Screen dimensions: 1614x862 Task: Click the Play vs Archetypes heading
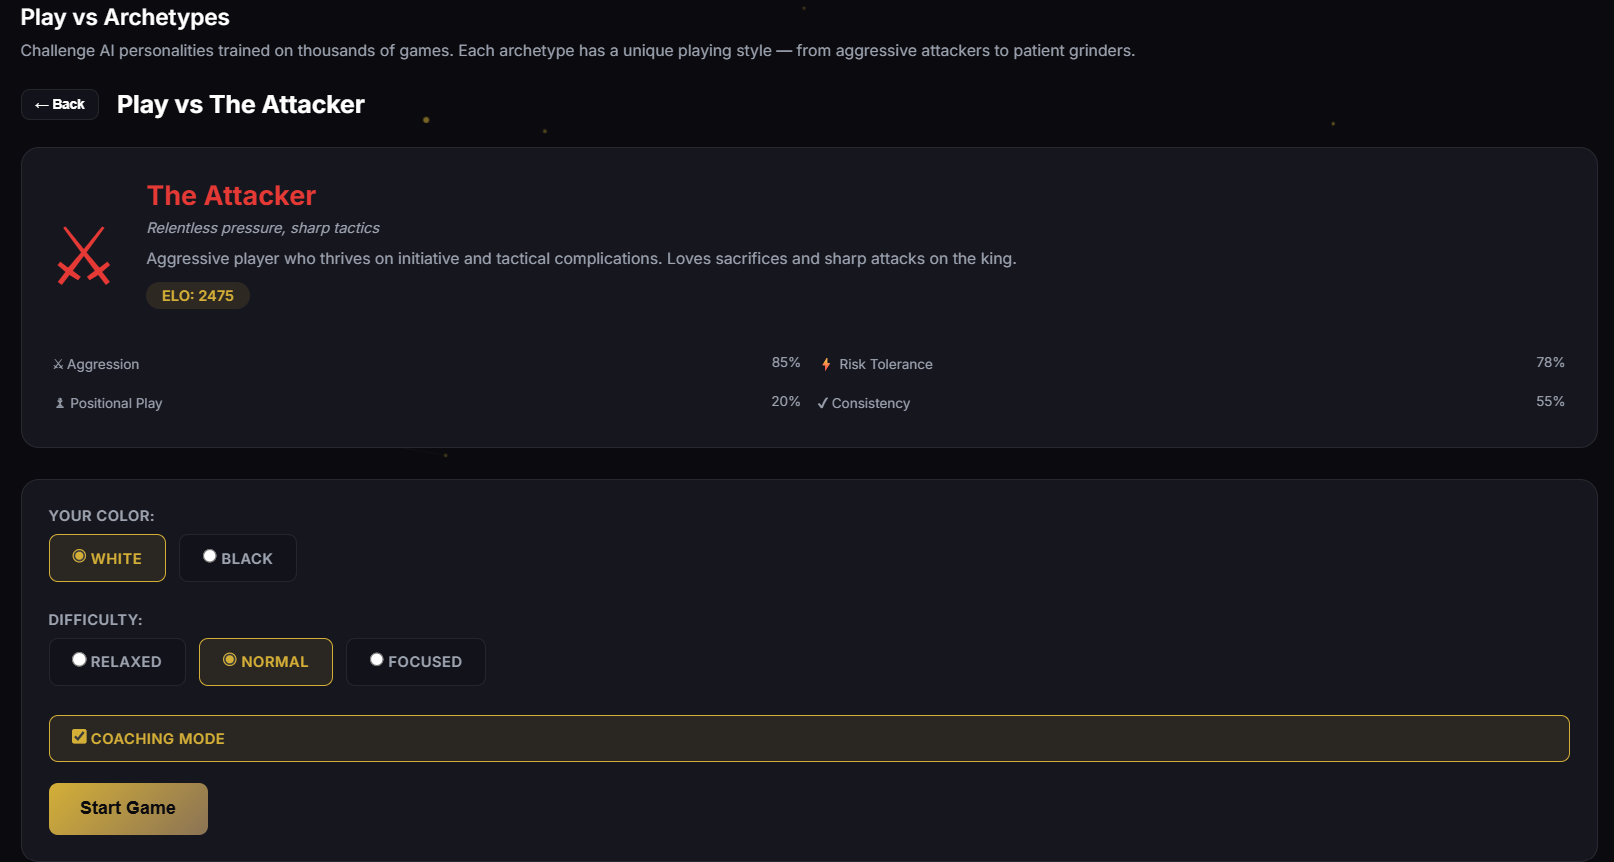point(125,17)
